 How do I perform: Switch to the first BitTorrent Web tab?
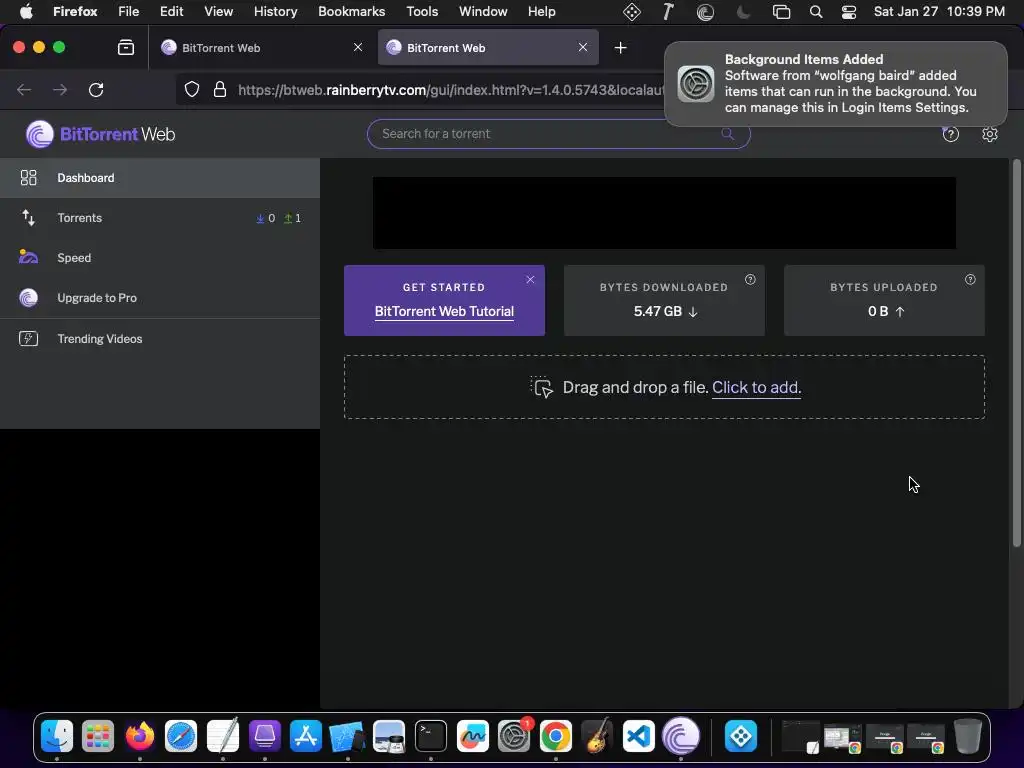[x=262, y=48]
